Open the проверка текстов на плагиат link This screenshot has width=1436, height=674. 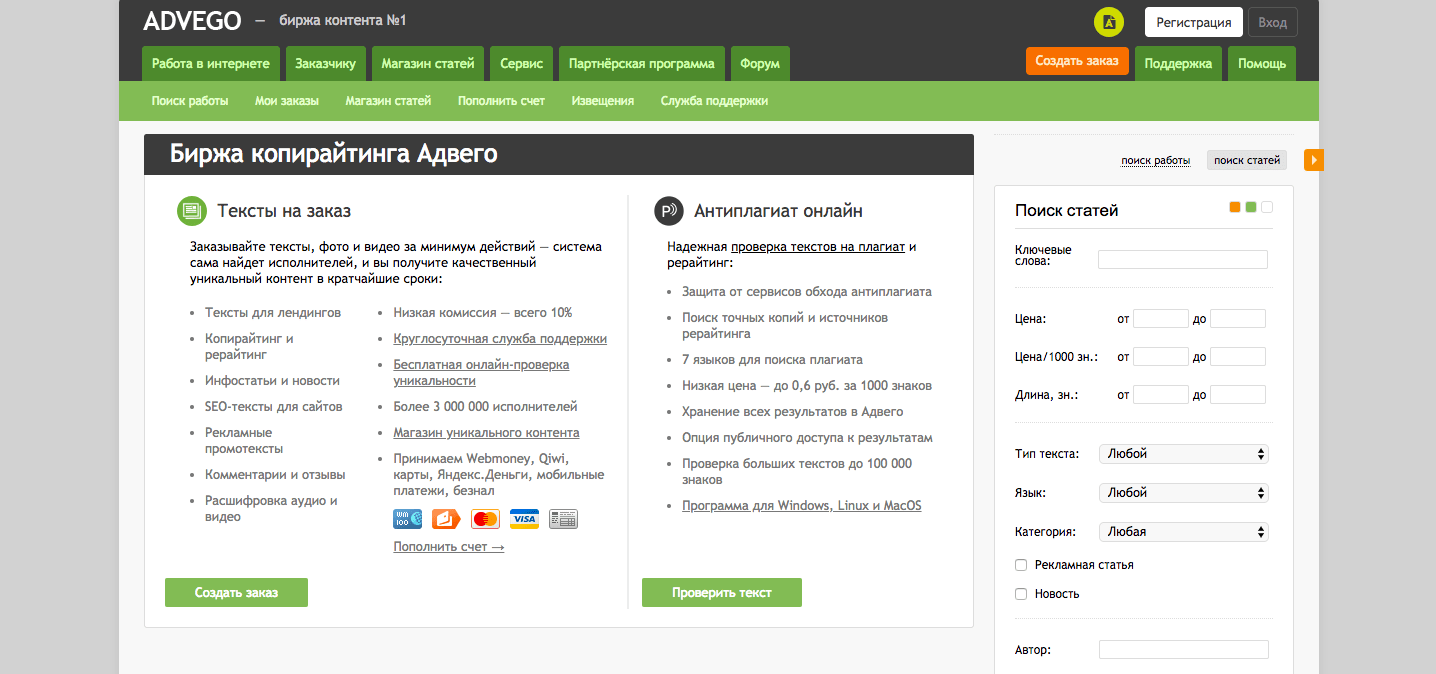[818, 247]
